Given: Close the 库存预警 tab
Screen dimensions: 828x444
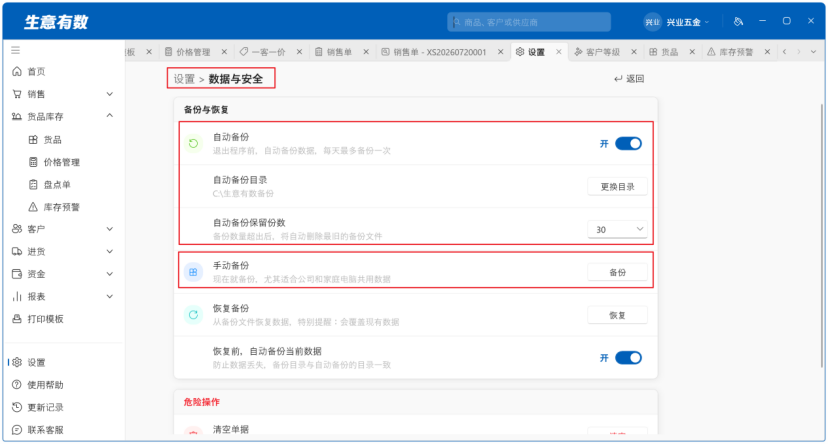Looking at the screenshot, I should coord(767,52).
